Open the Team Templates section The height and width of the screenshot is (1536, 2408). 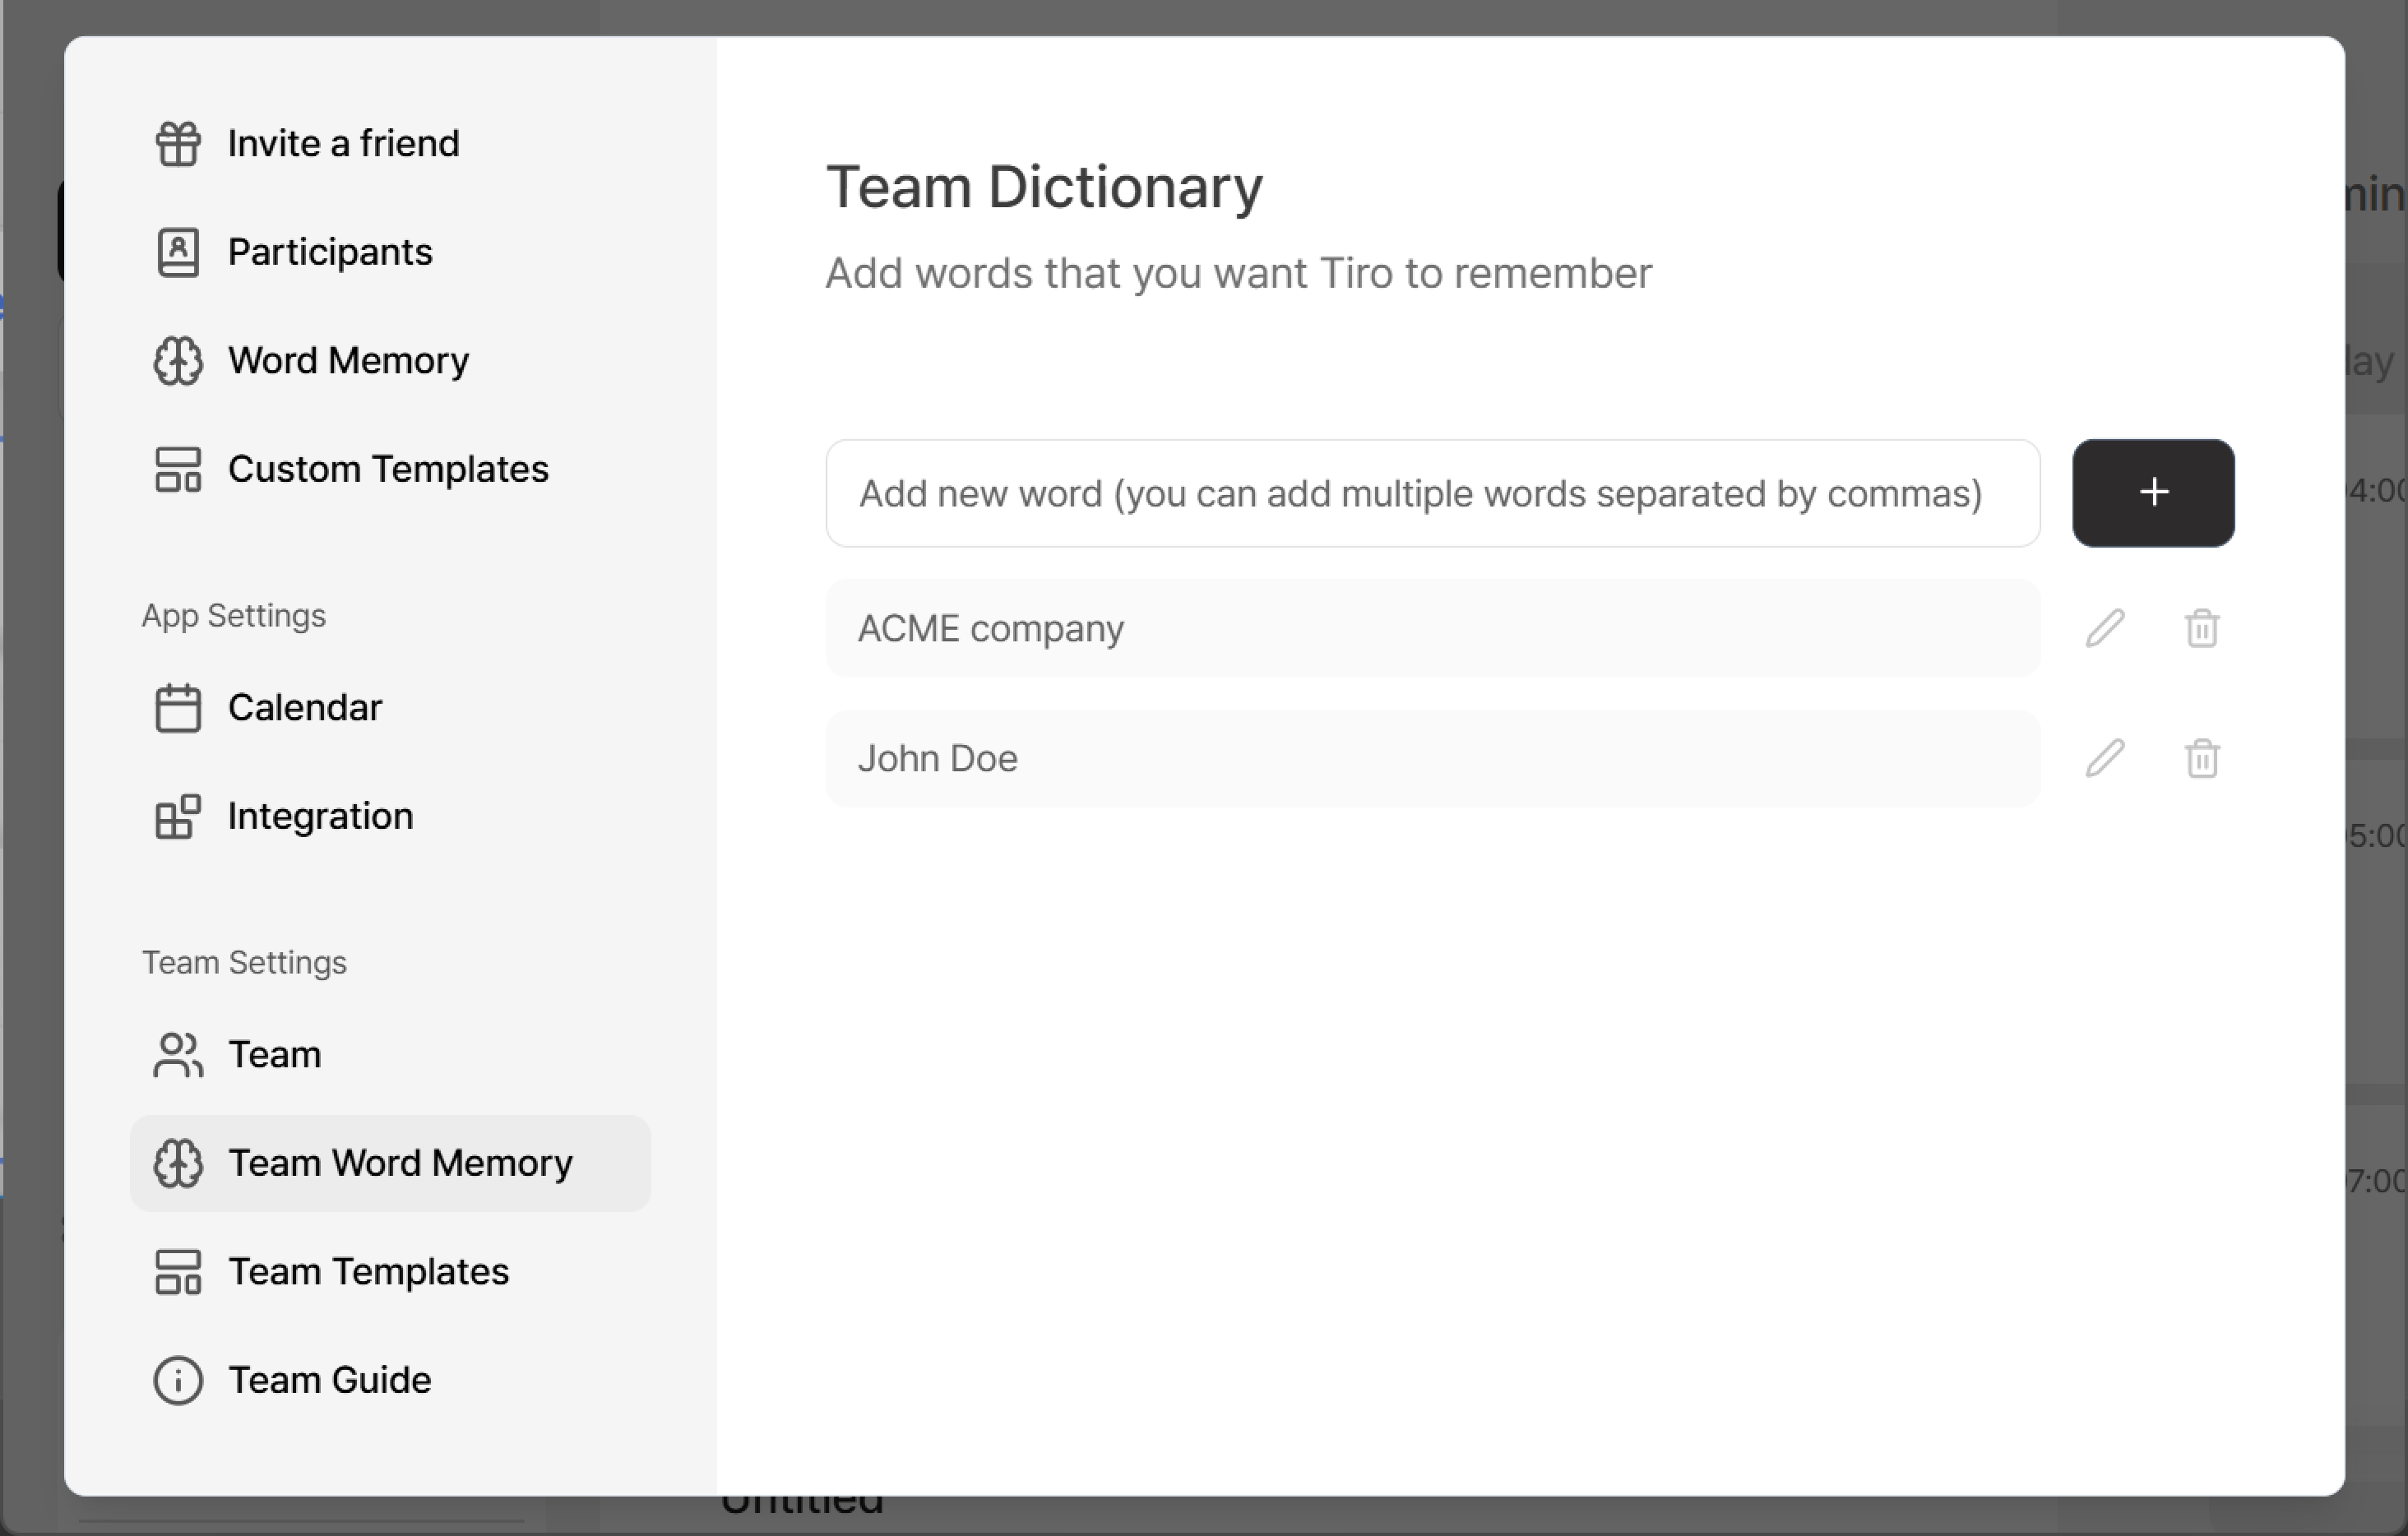(368, 1272)
